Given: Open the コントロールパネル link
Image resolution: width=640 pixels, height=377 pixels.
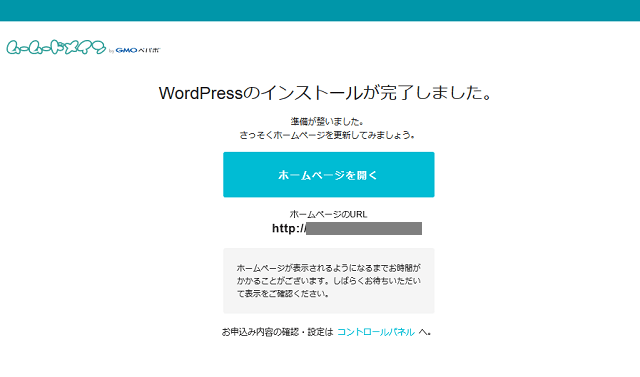Looking at the screenshot, I should [376, 332].
